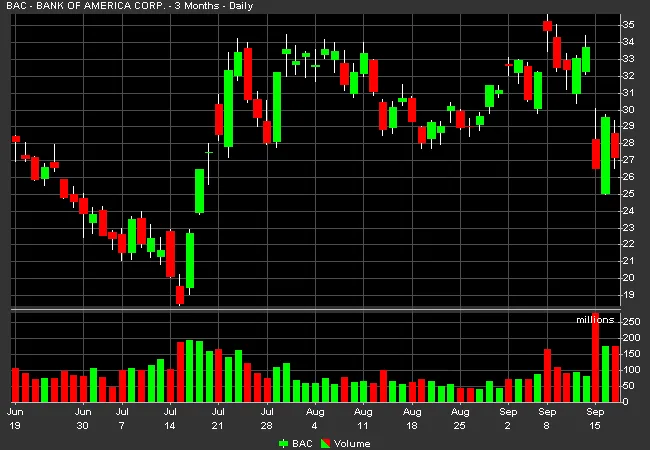Click the 'Aug 4' date axis label
The height and width of the screenshot is (450, 650).
(x=315, y=419)
